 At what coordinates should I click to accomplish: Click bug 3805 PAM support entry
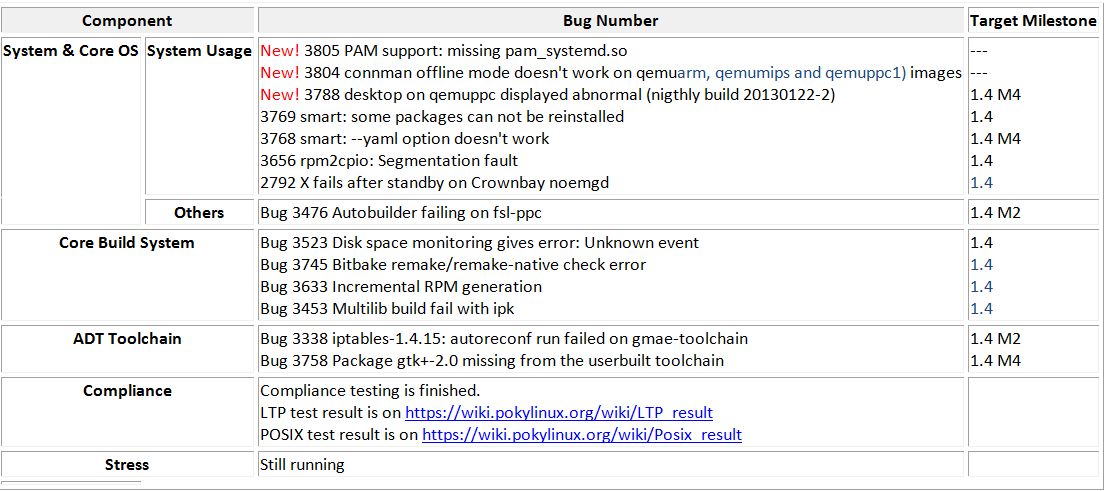click(x=465, y=50)
